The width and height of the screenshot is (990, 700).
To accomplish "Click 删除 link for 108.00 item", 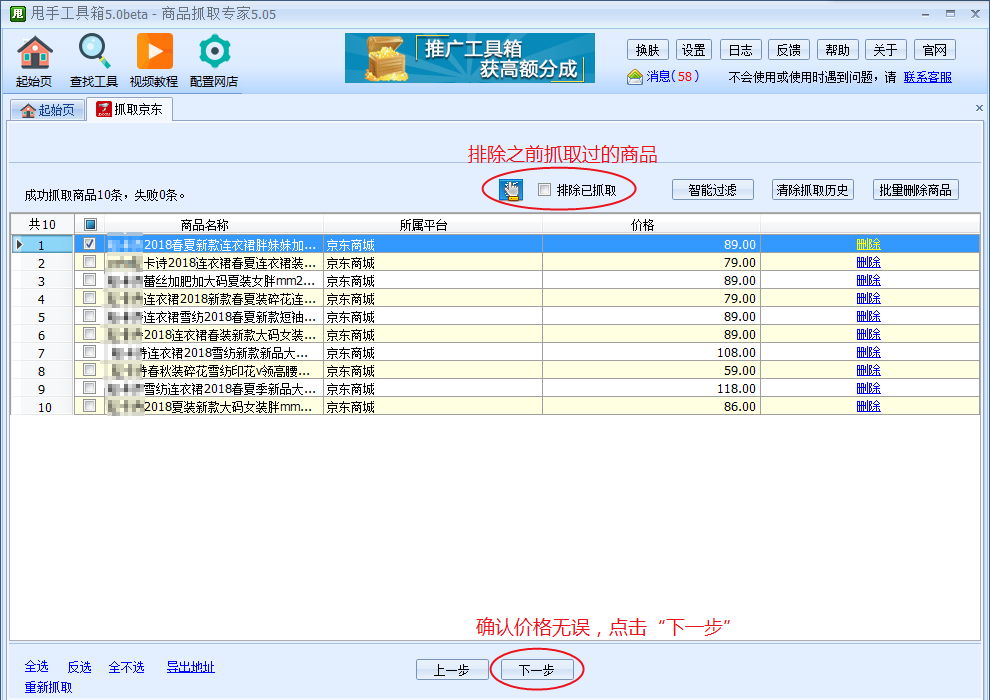I will tap(868, 352).
